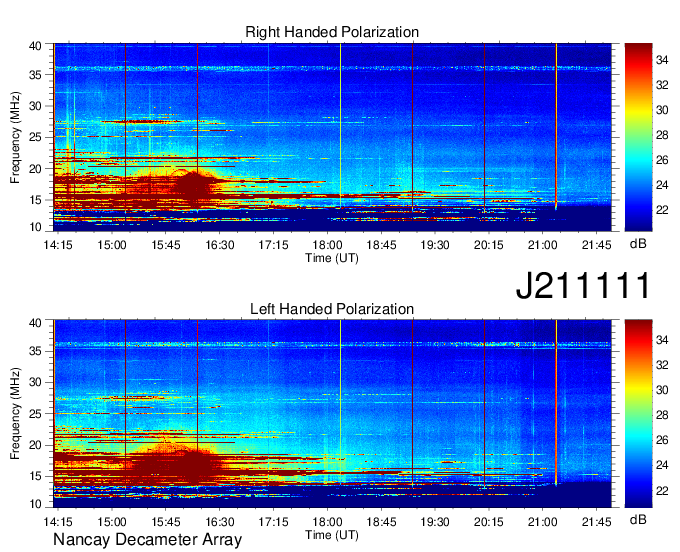Screen dimensions: 680x552
Task: Click the Right Handed plot color bar
Action: (638, 137)
